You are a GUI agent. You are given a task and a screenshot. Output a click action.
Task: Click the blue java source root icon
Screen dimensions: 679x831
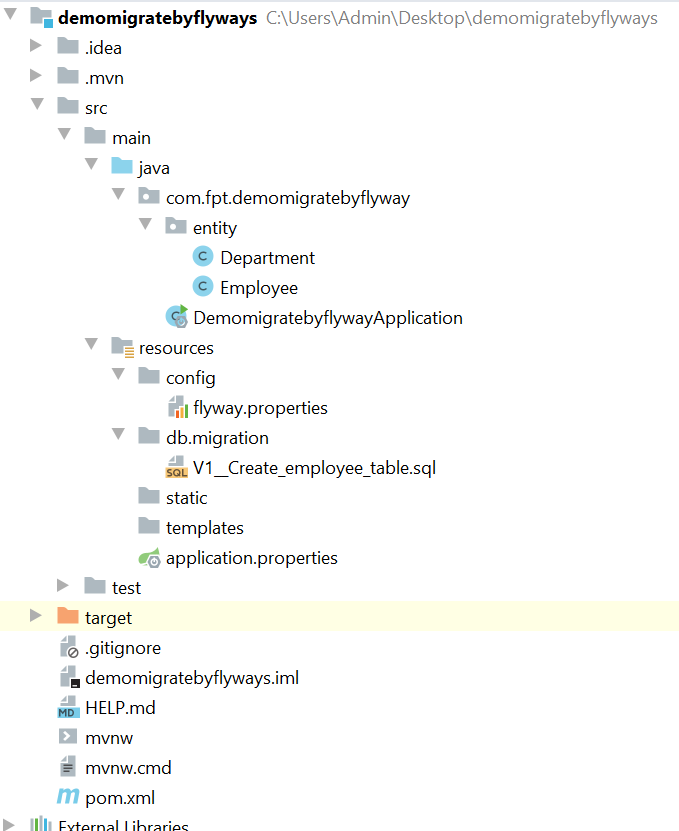click(122, 166)
